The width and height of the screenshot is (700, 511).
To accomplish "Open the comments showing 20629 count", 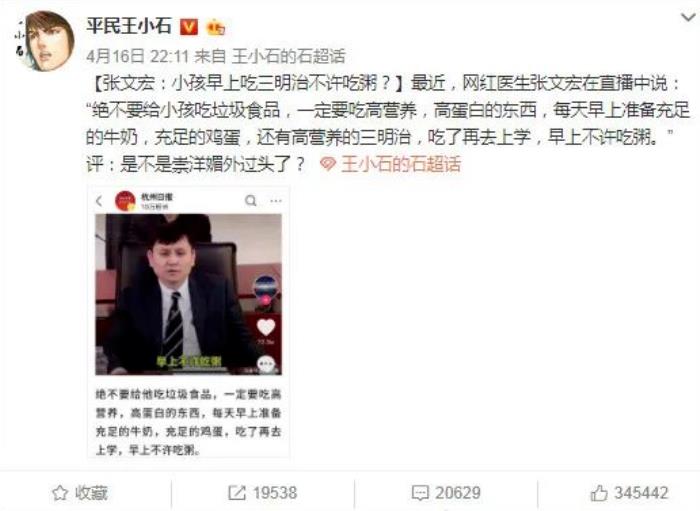I will coord(446,493).
